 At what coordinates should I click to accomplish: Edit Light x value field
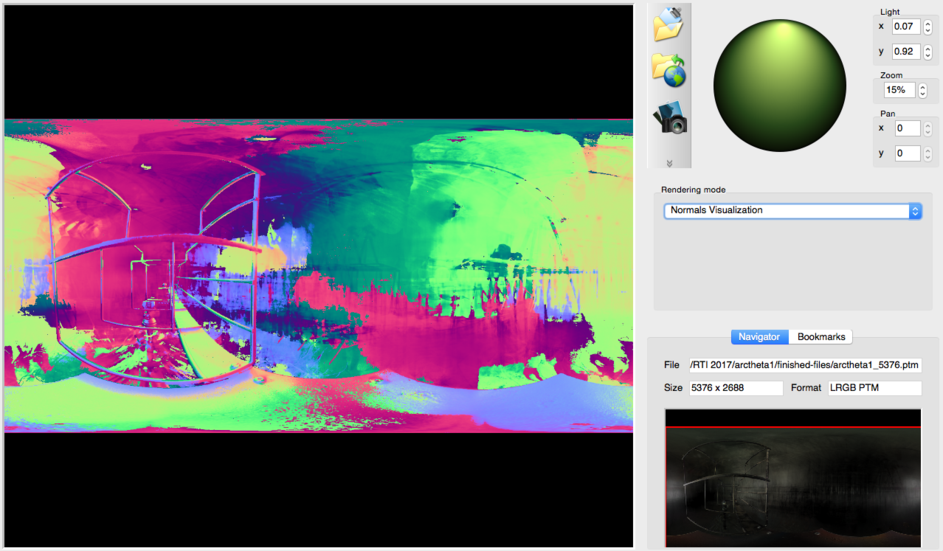coord(906,26)
